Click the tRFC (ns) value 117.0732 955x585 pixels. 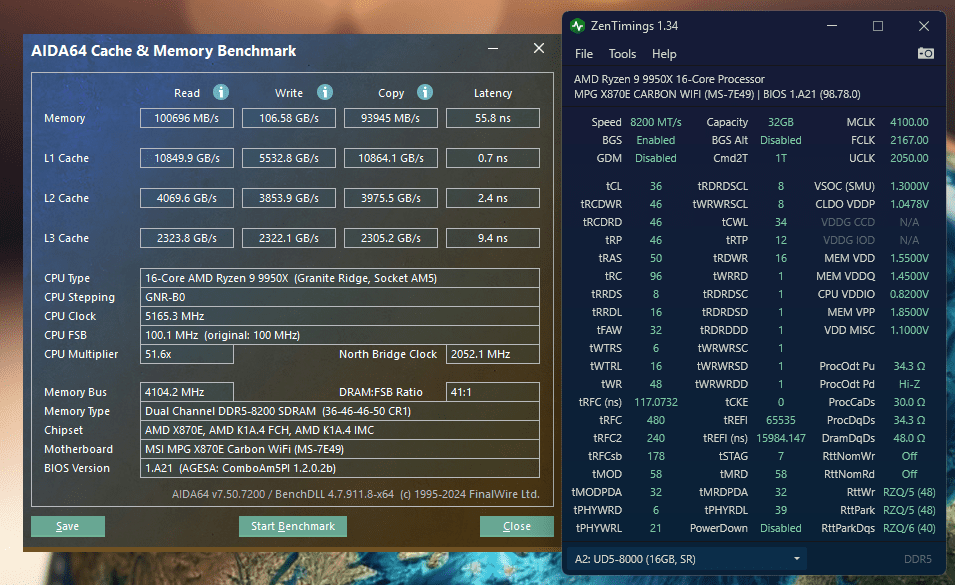point(655,402)
